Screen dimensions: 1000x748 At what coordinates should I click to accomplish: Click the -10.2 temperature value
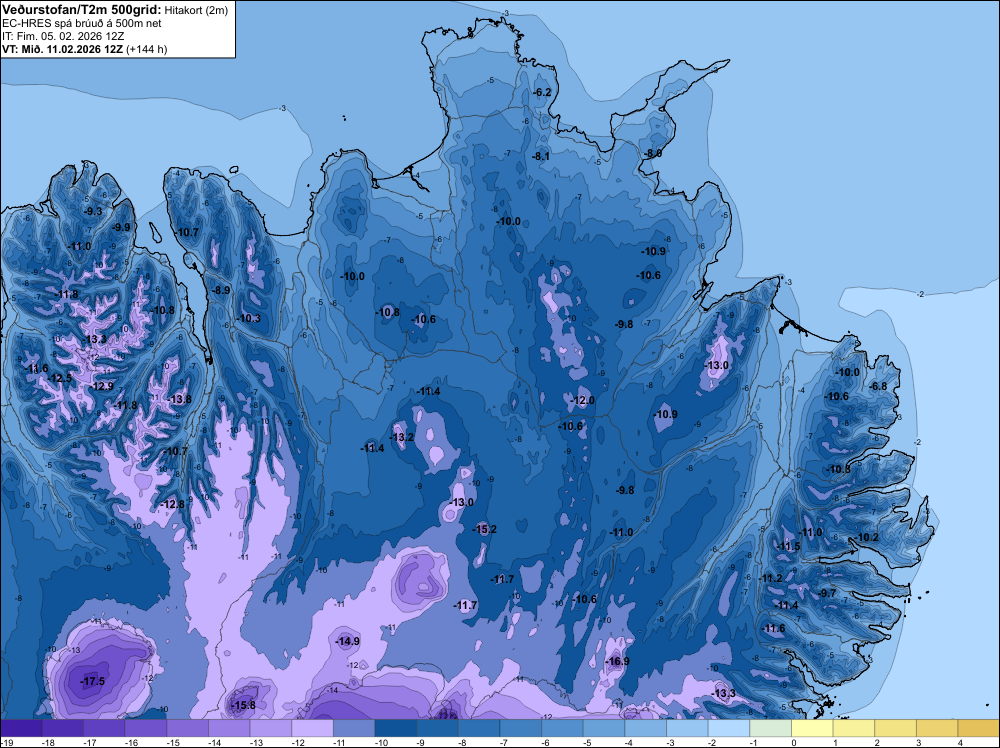click(867, 537)
